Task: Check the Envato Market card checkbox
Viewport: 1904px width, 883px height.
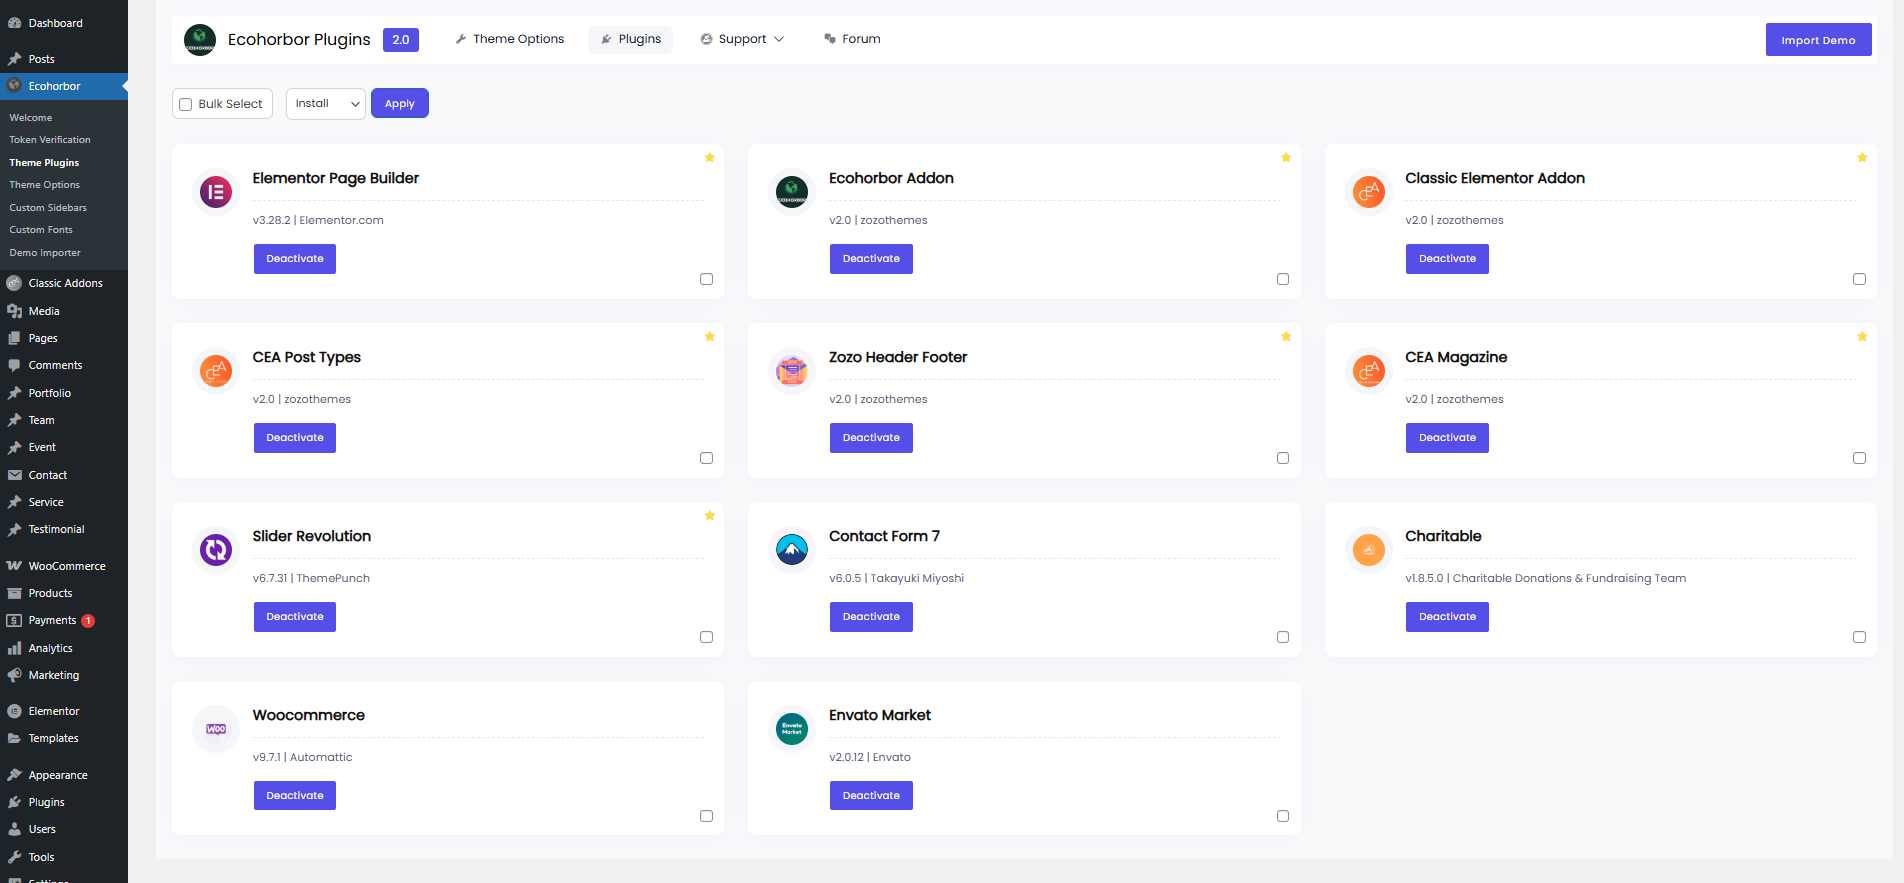Action: click(x=1283, y=816)
